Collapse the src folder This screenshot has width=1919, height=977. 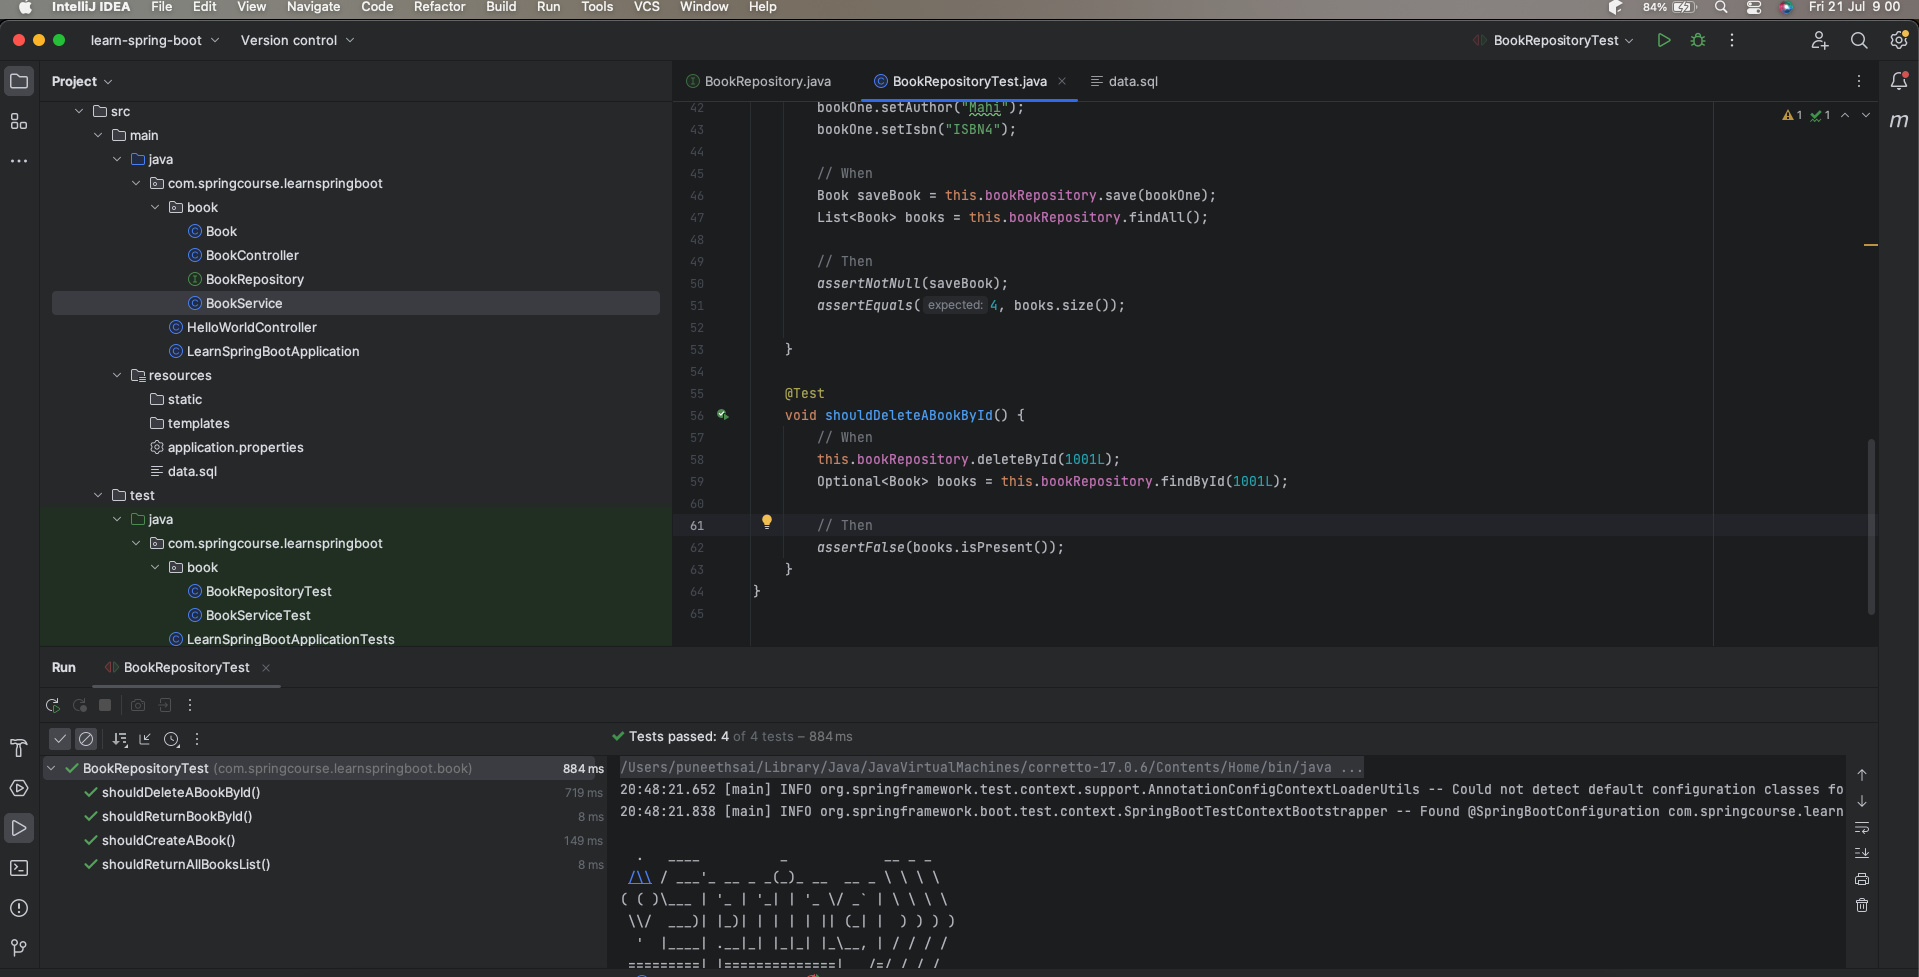coord(79,111)
